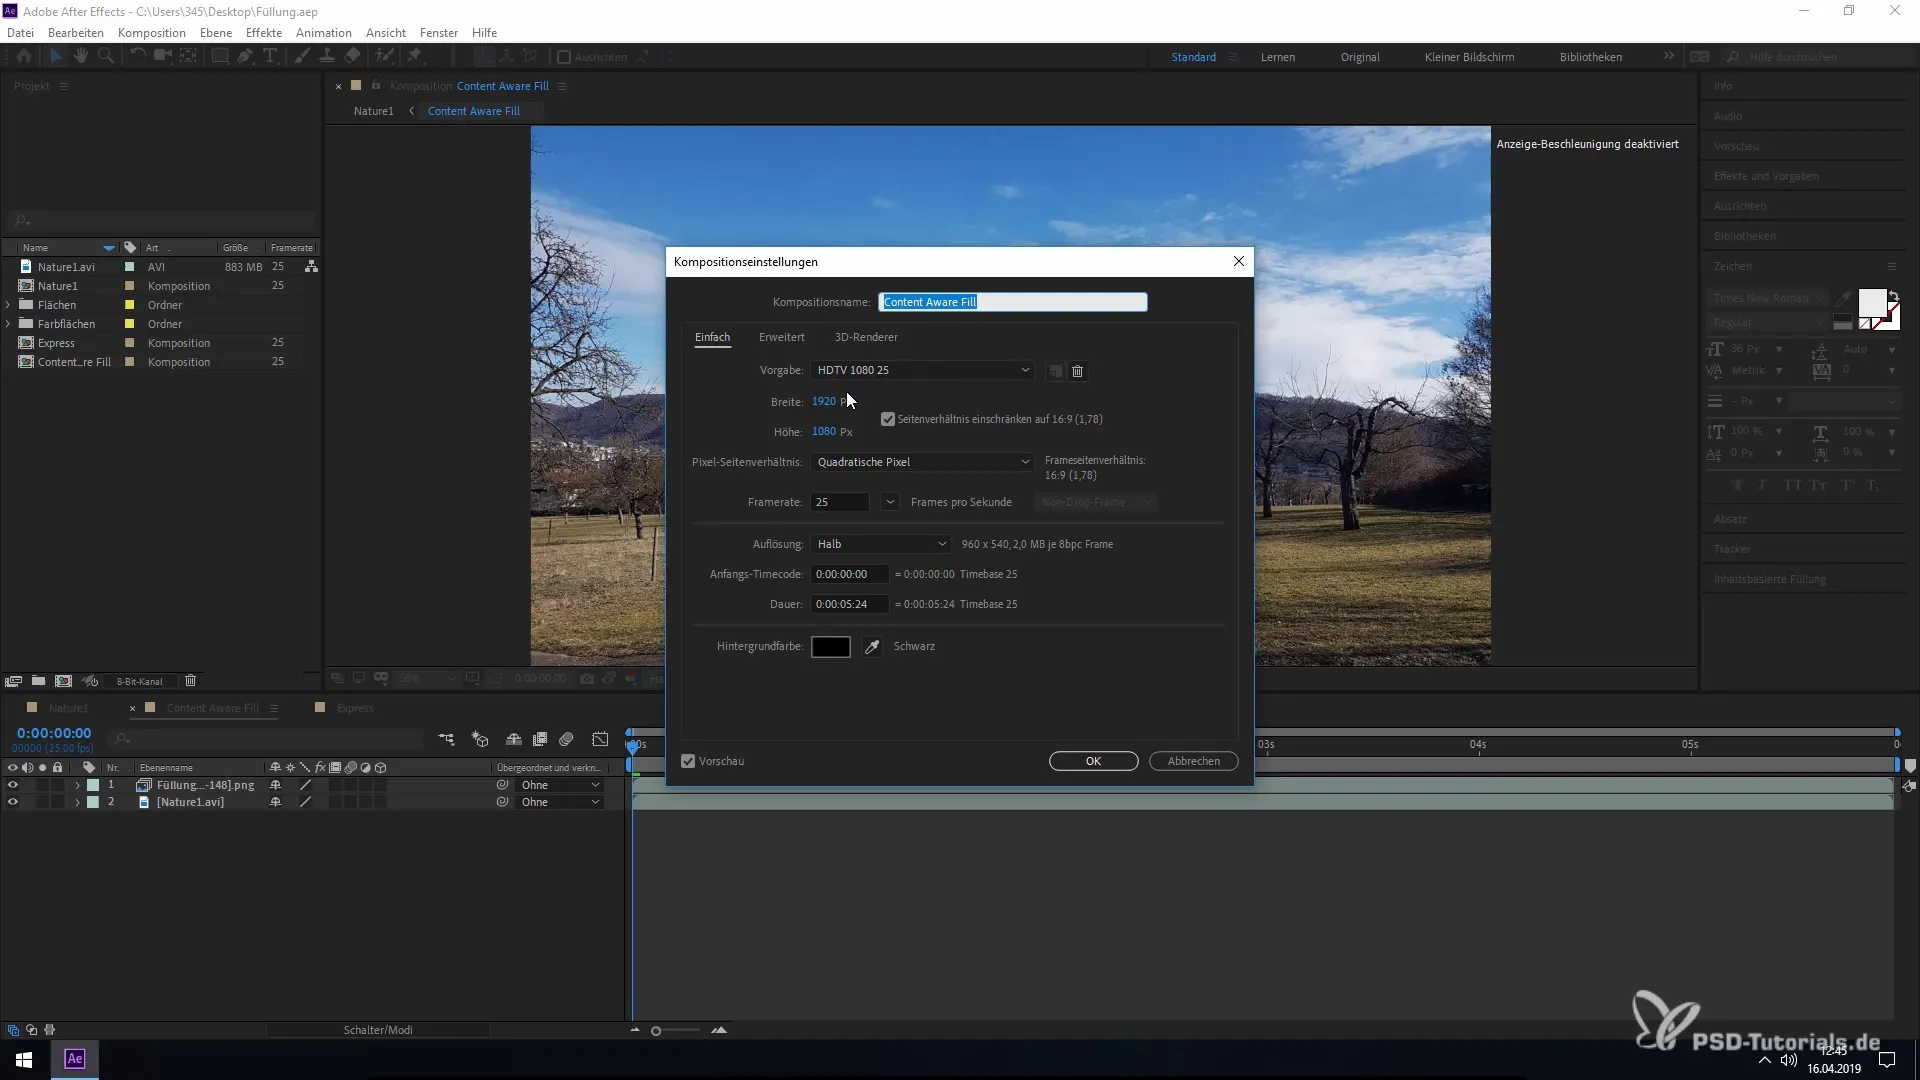Image resolution: width=1920 pixels, height=1080 pixels.
Task: Click the Nature1 breadcrumb in viewer
Action: [373, 111]
